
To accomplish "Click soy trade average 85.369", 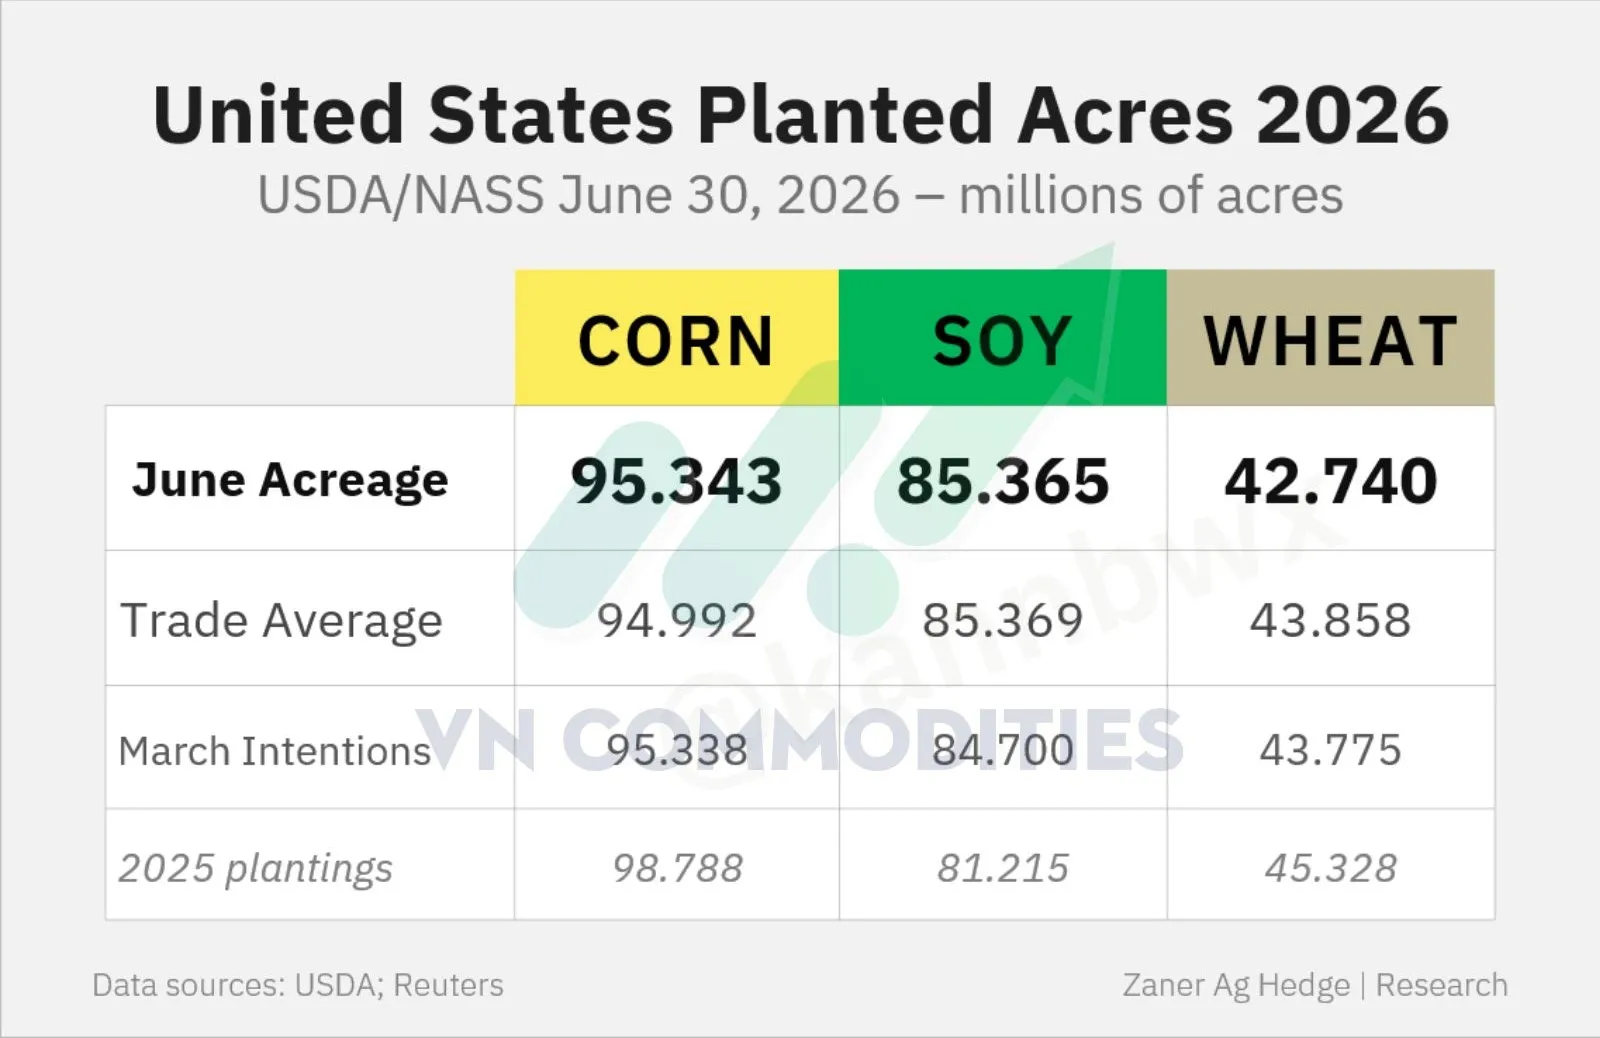I will (1003, 620).
